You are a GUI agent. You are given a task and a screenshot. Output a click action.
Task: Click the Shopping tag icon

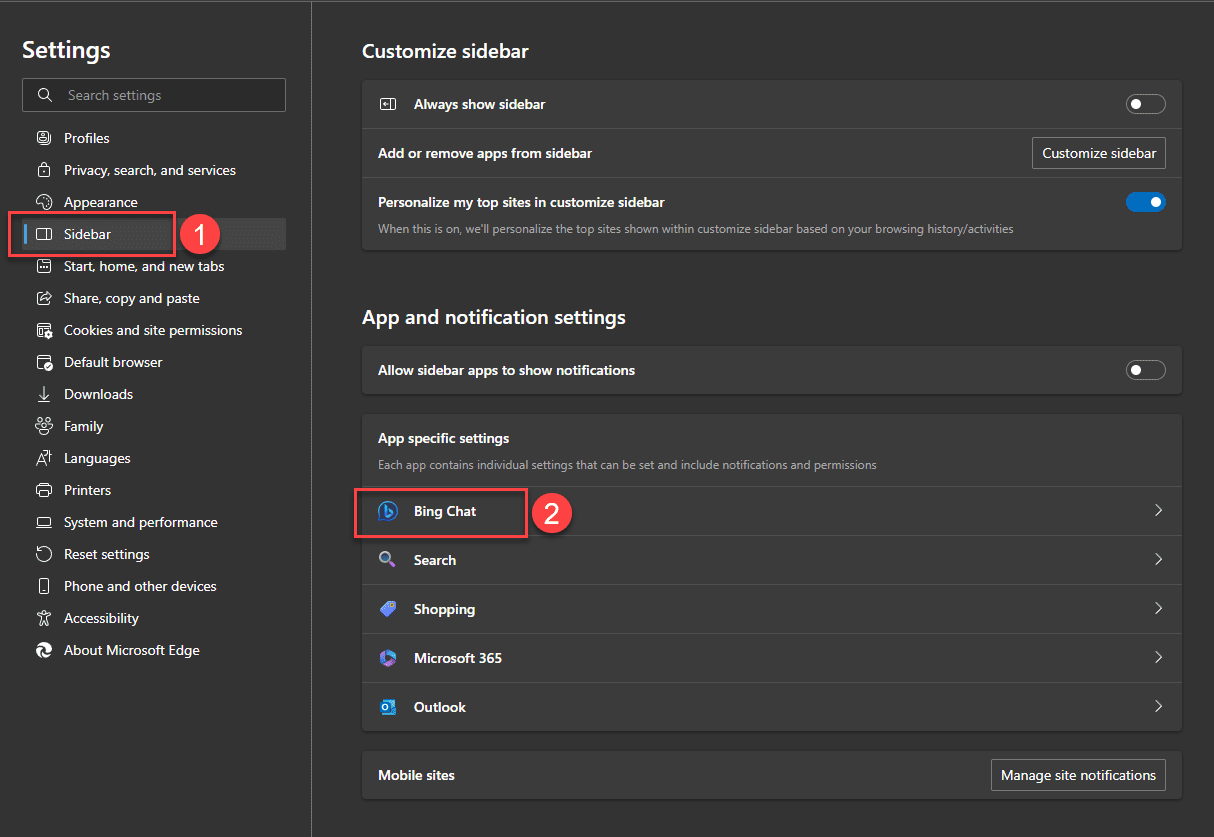[x=388, y=609]
